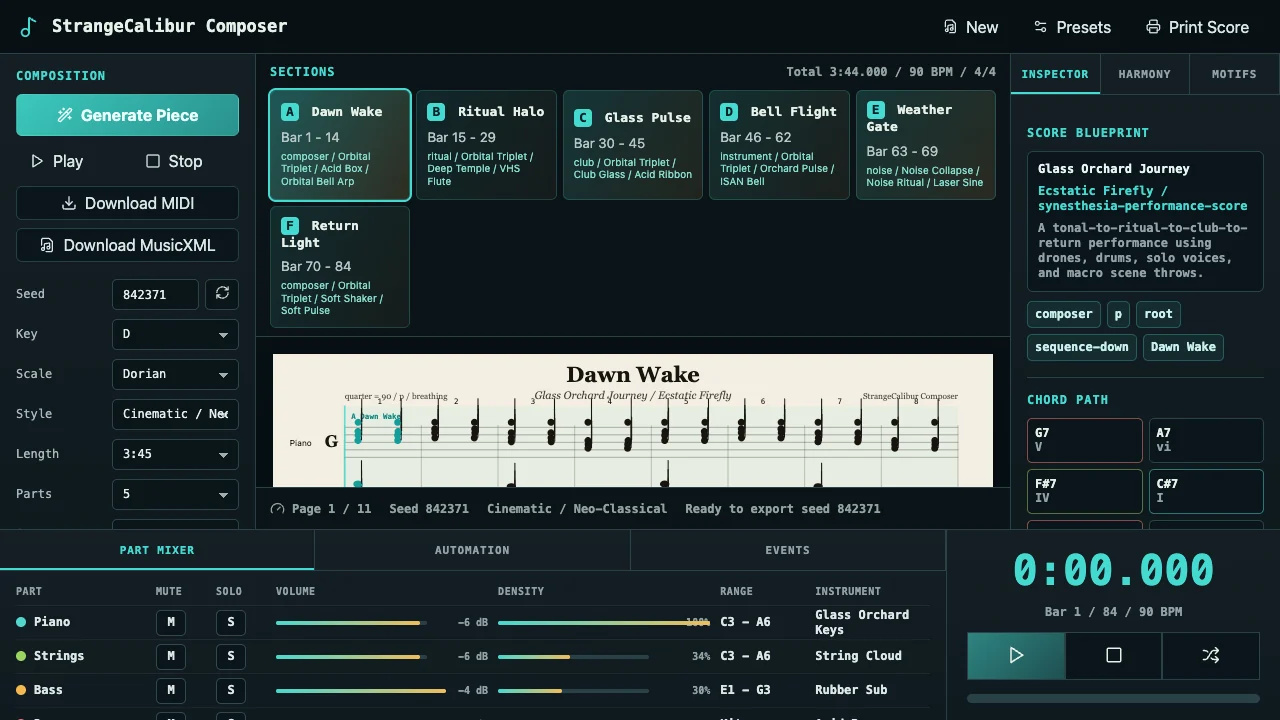
Task: Open the Scale dropdown set to Dorian
Action: [x=175, y=374]
